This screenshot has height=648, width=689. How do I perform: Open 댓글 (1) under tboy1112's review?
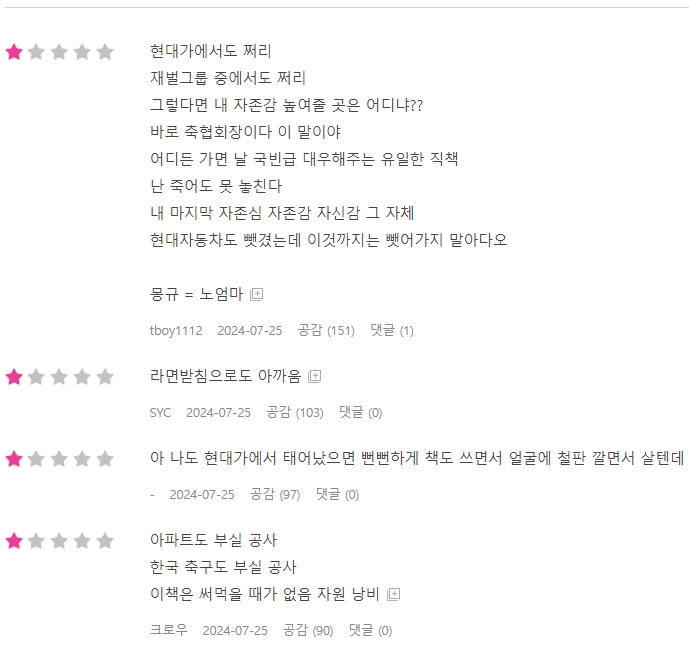coord(391,330)
